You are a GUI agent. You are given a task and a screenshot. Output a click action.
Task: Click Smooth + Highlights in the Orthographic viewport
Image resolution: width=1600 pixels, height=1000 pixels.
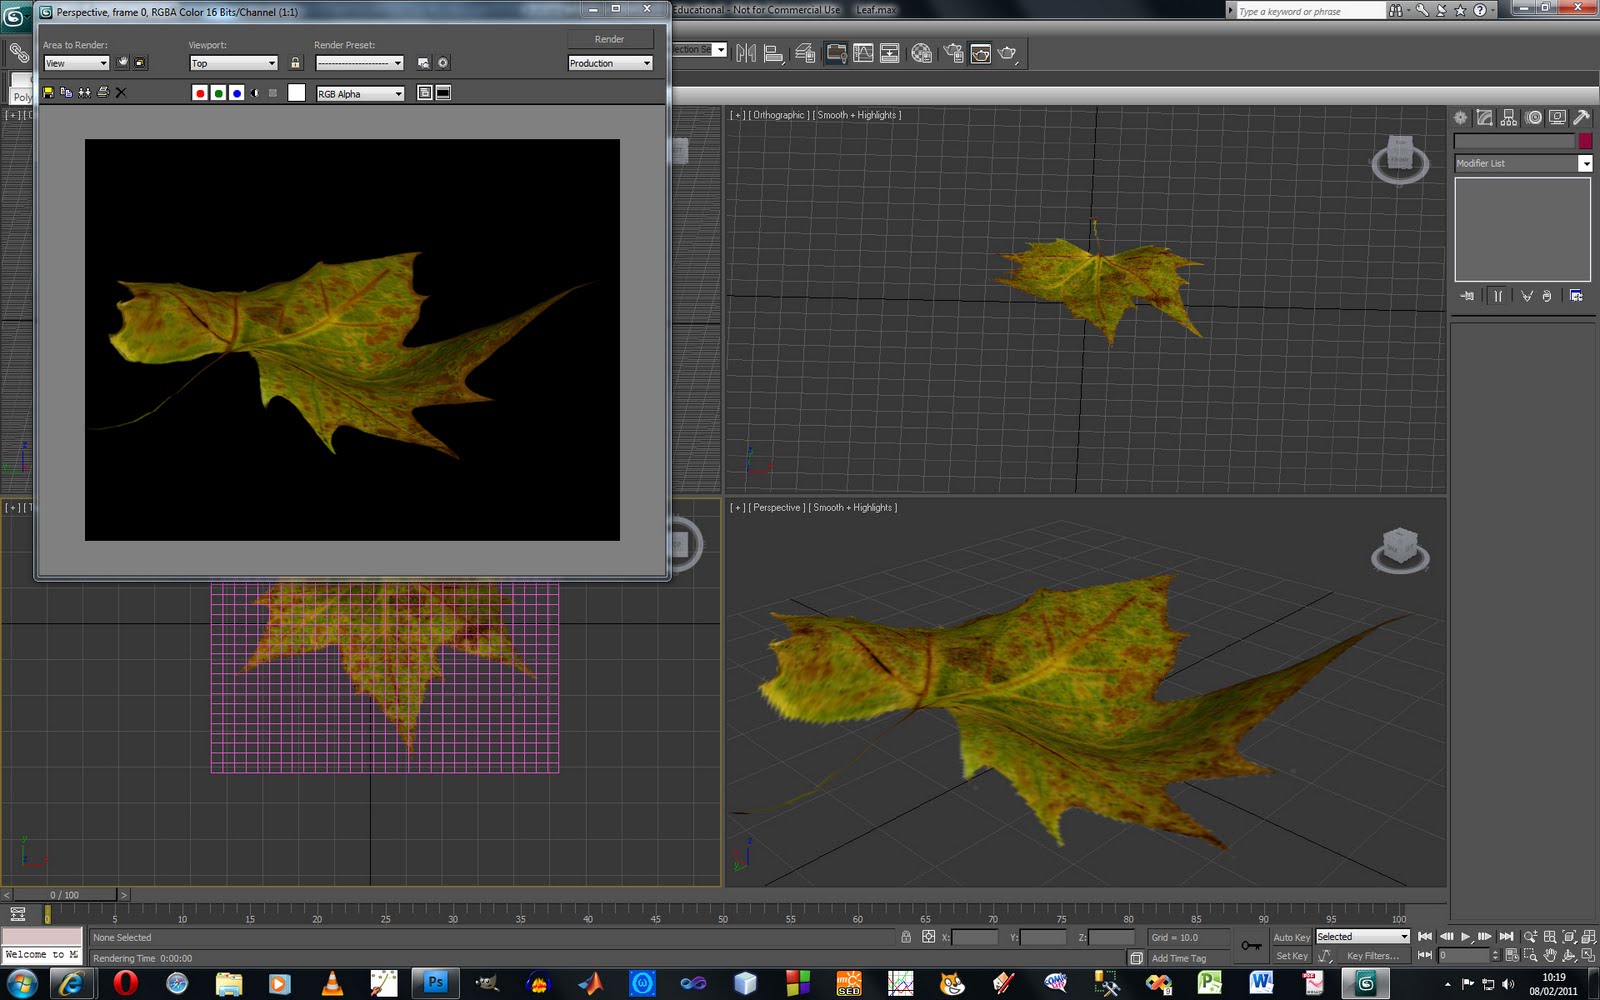[x=855, y=114]
